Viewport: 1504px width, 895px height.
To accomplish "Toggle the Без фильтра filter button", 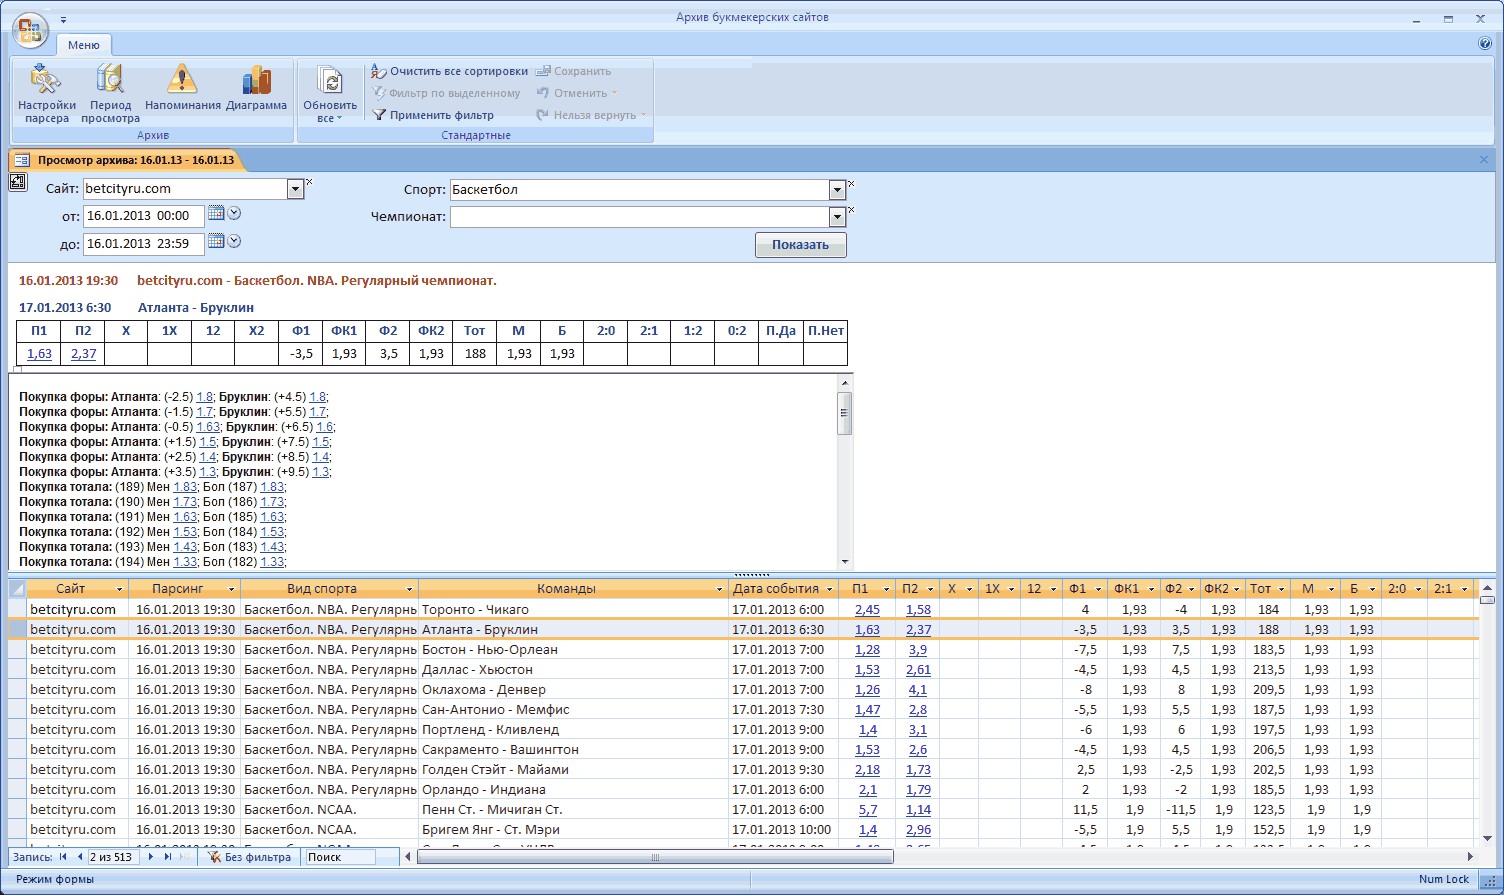I will pos(249,857).
